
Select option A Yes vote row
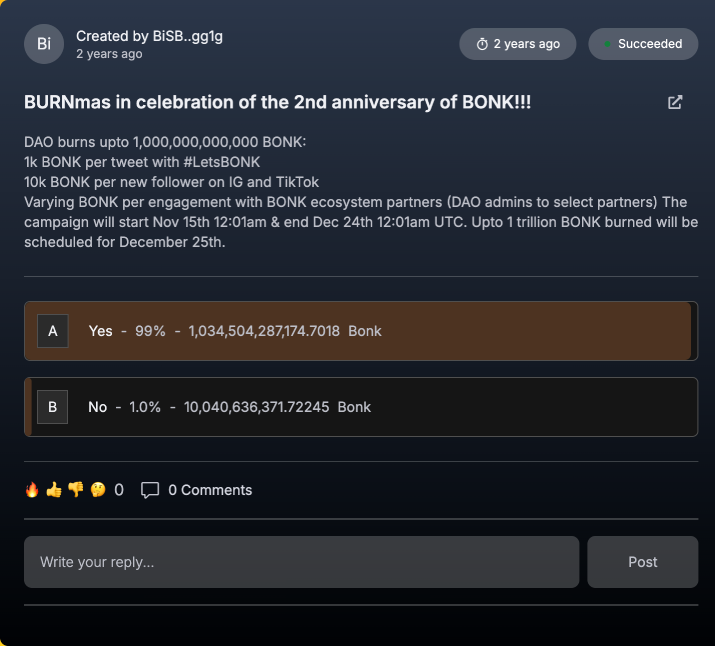(361, 331)
